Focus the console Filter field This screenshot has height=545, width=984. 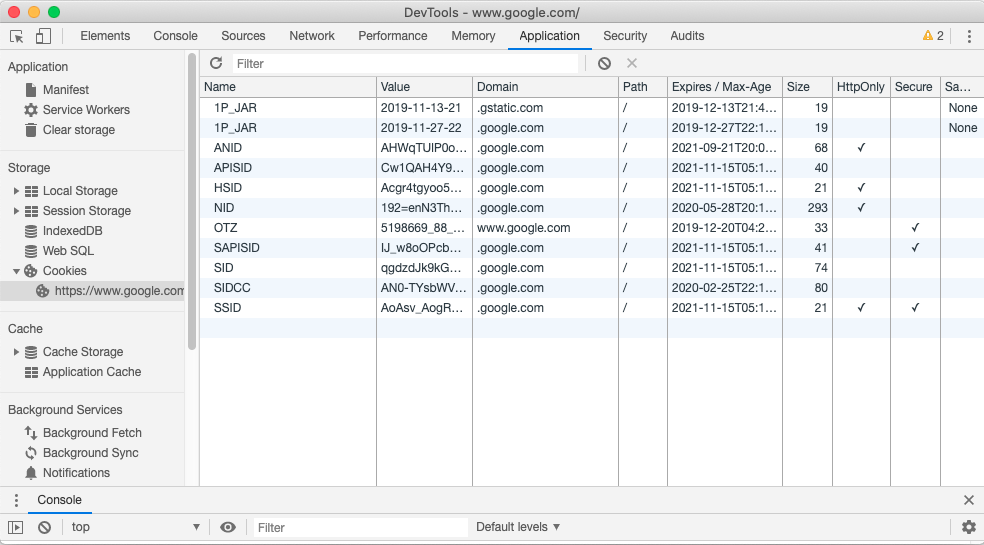pos(361,527)
